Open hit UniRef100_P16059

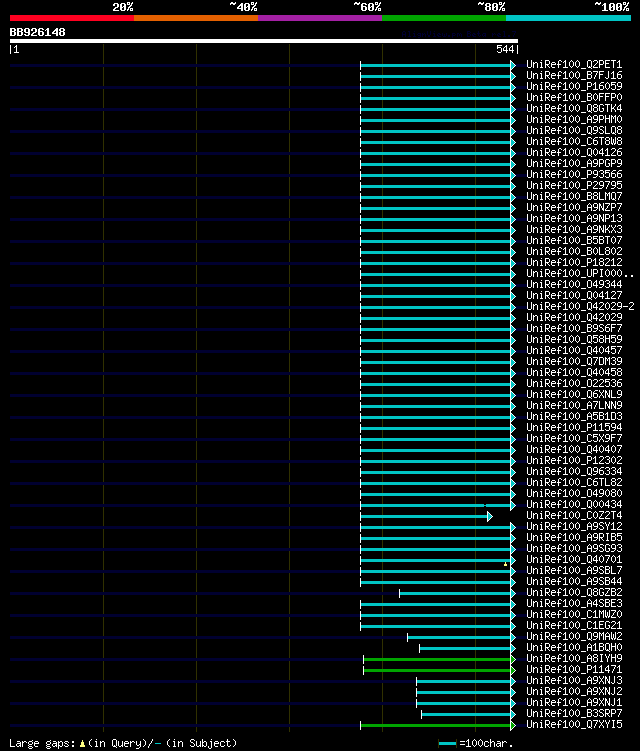pyautogui.click(x=574, y=86)
